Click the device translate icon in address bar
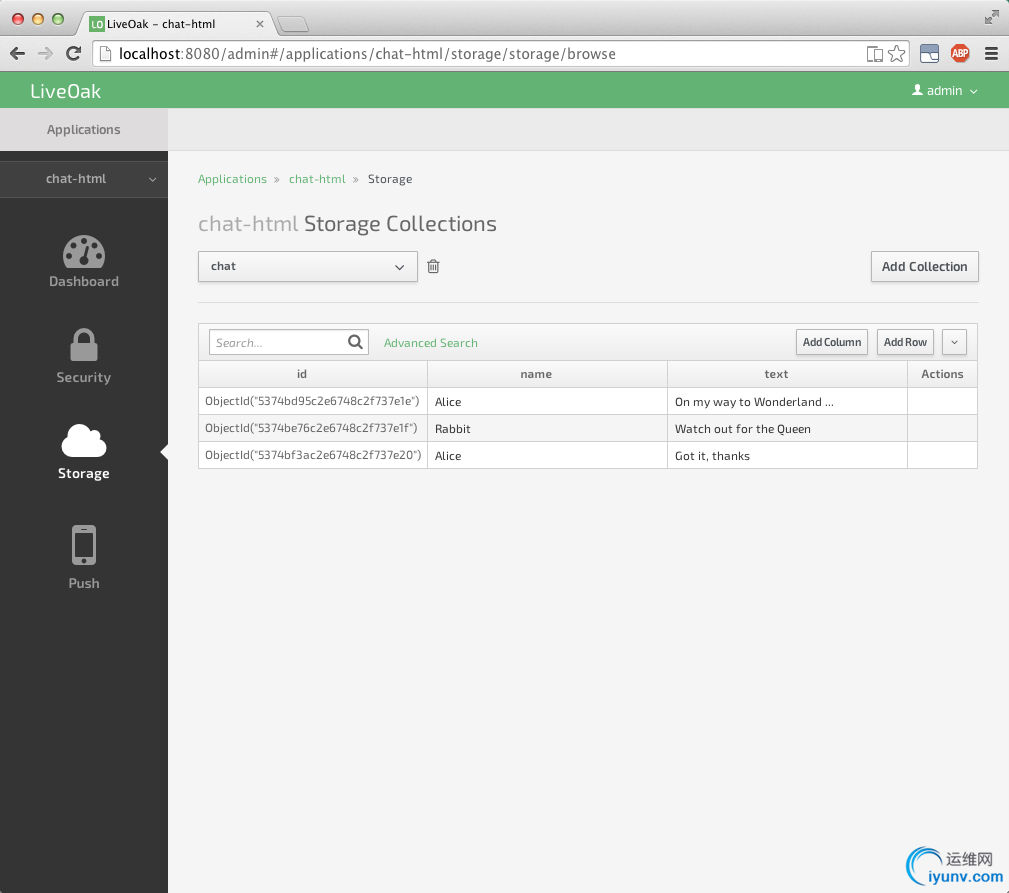This screenshot has width=1009, height=893. (x=875, y=54)
